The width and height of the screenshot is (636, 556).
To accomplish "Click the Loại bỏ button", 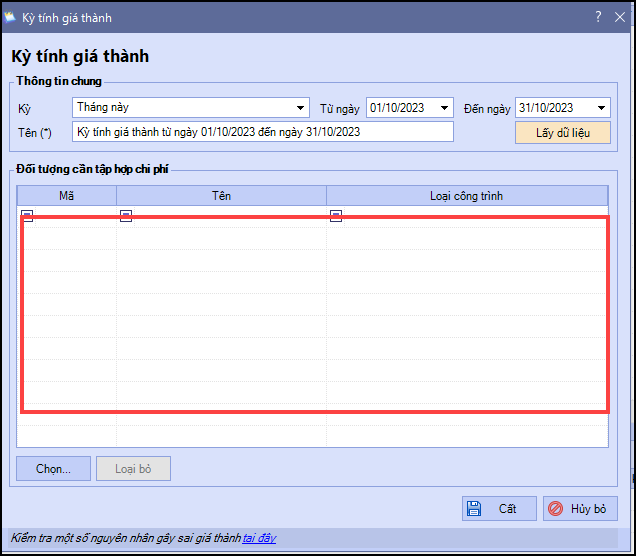I will (x=133, y=468).
